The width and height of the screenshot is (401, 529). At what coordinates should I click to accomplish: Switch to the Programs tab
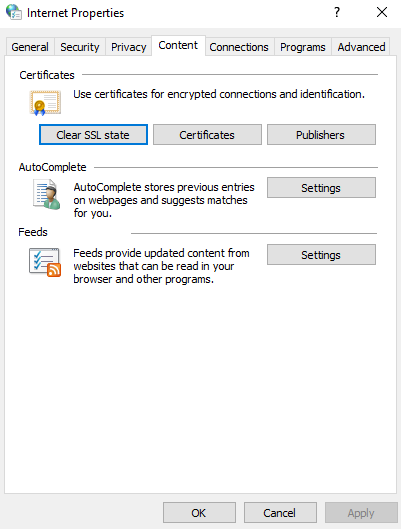(303, 47)
